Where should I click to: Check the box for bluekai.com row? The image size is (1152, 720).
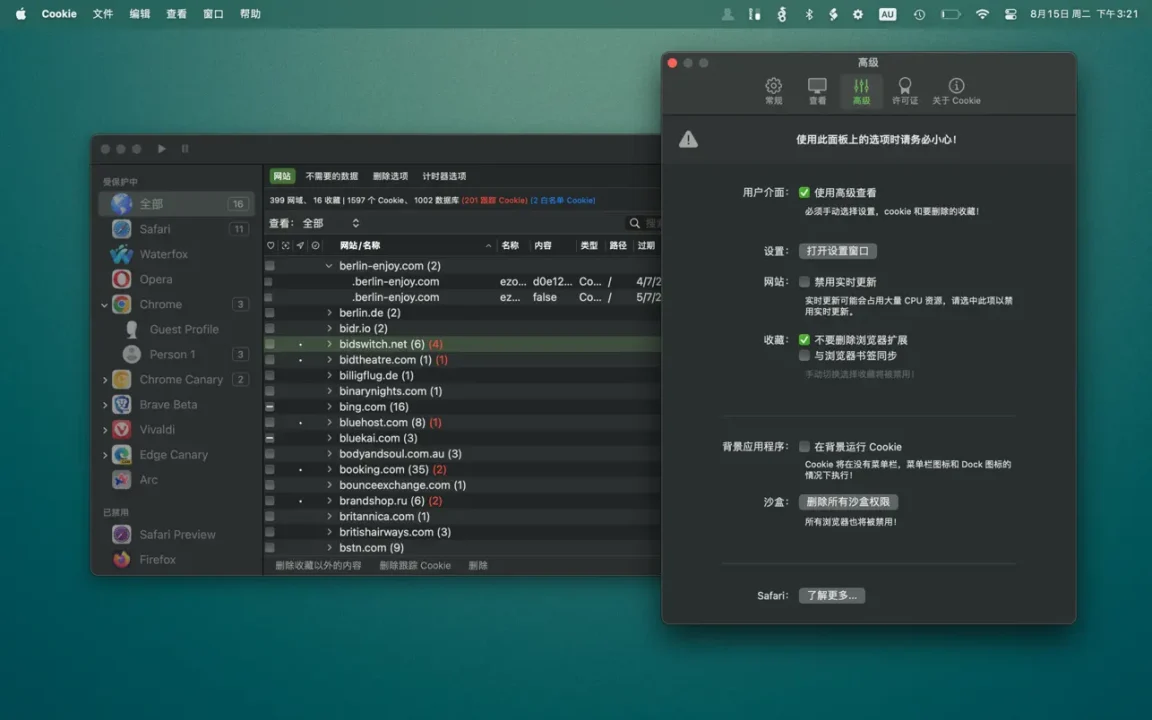(270, 438)
